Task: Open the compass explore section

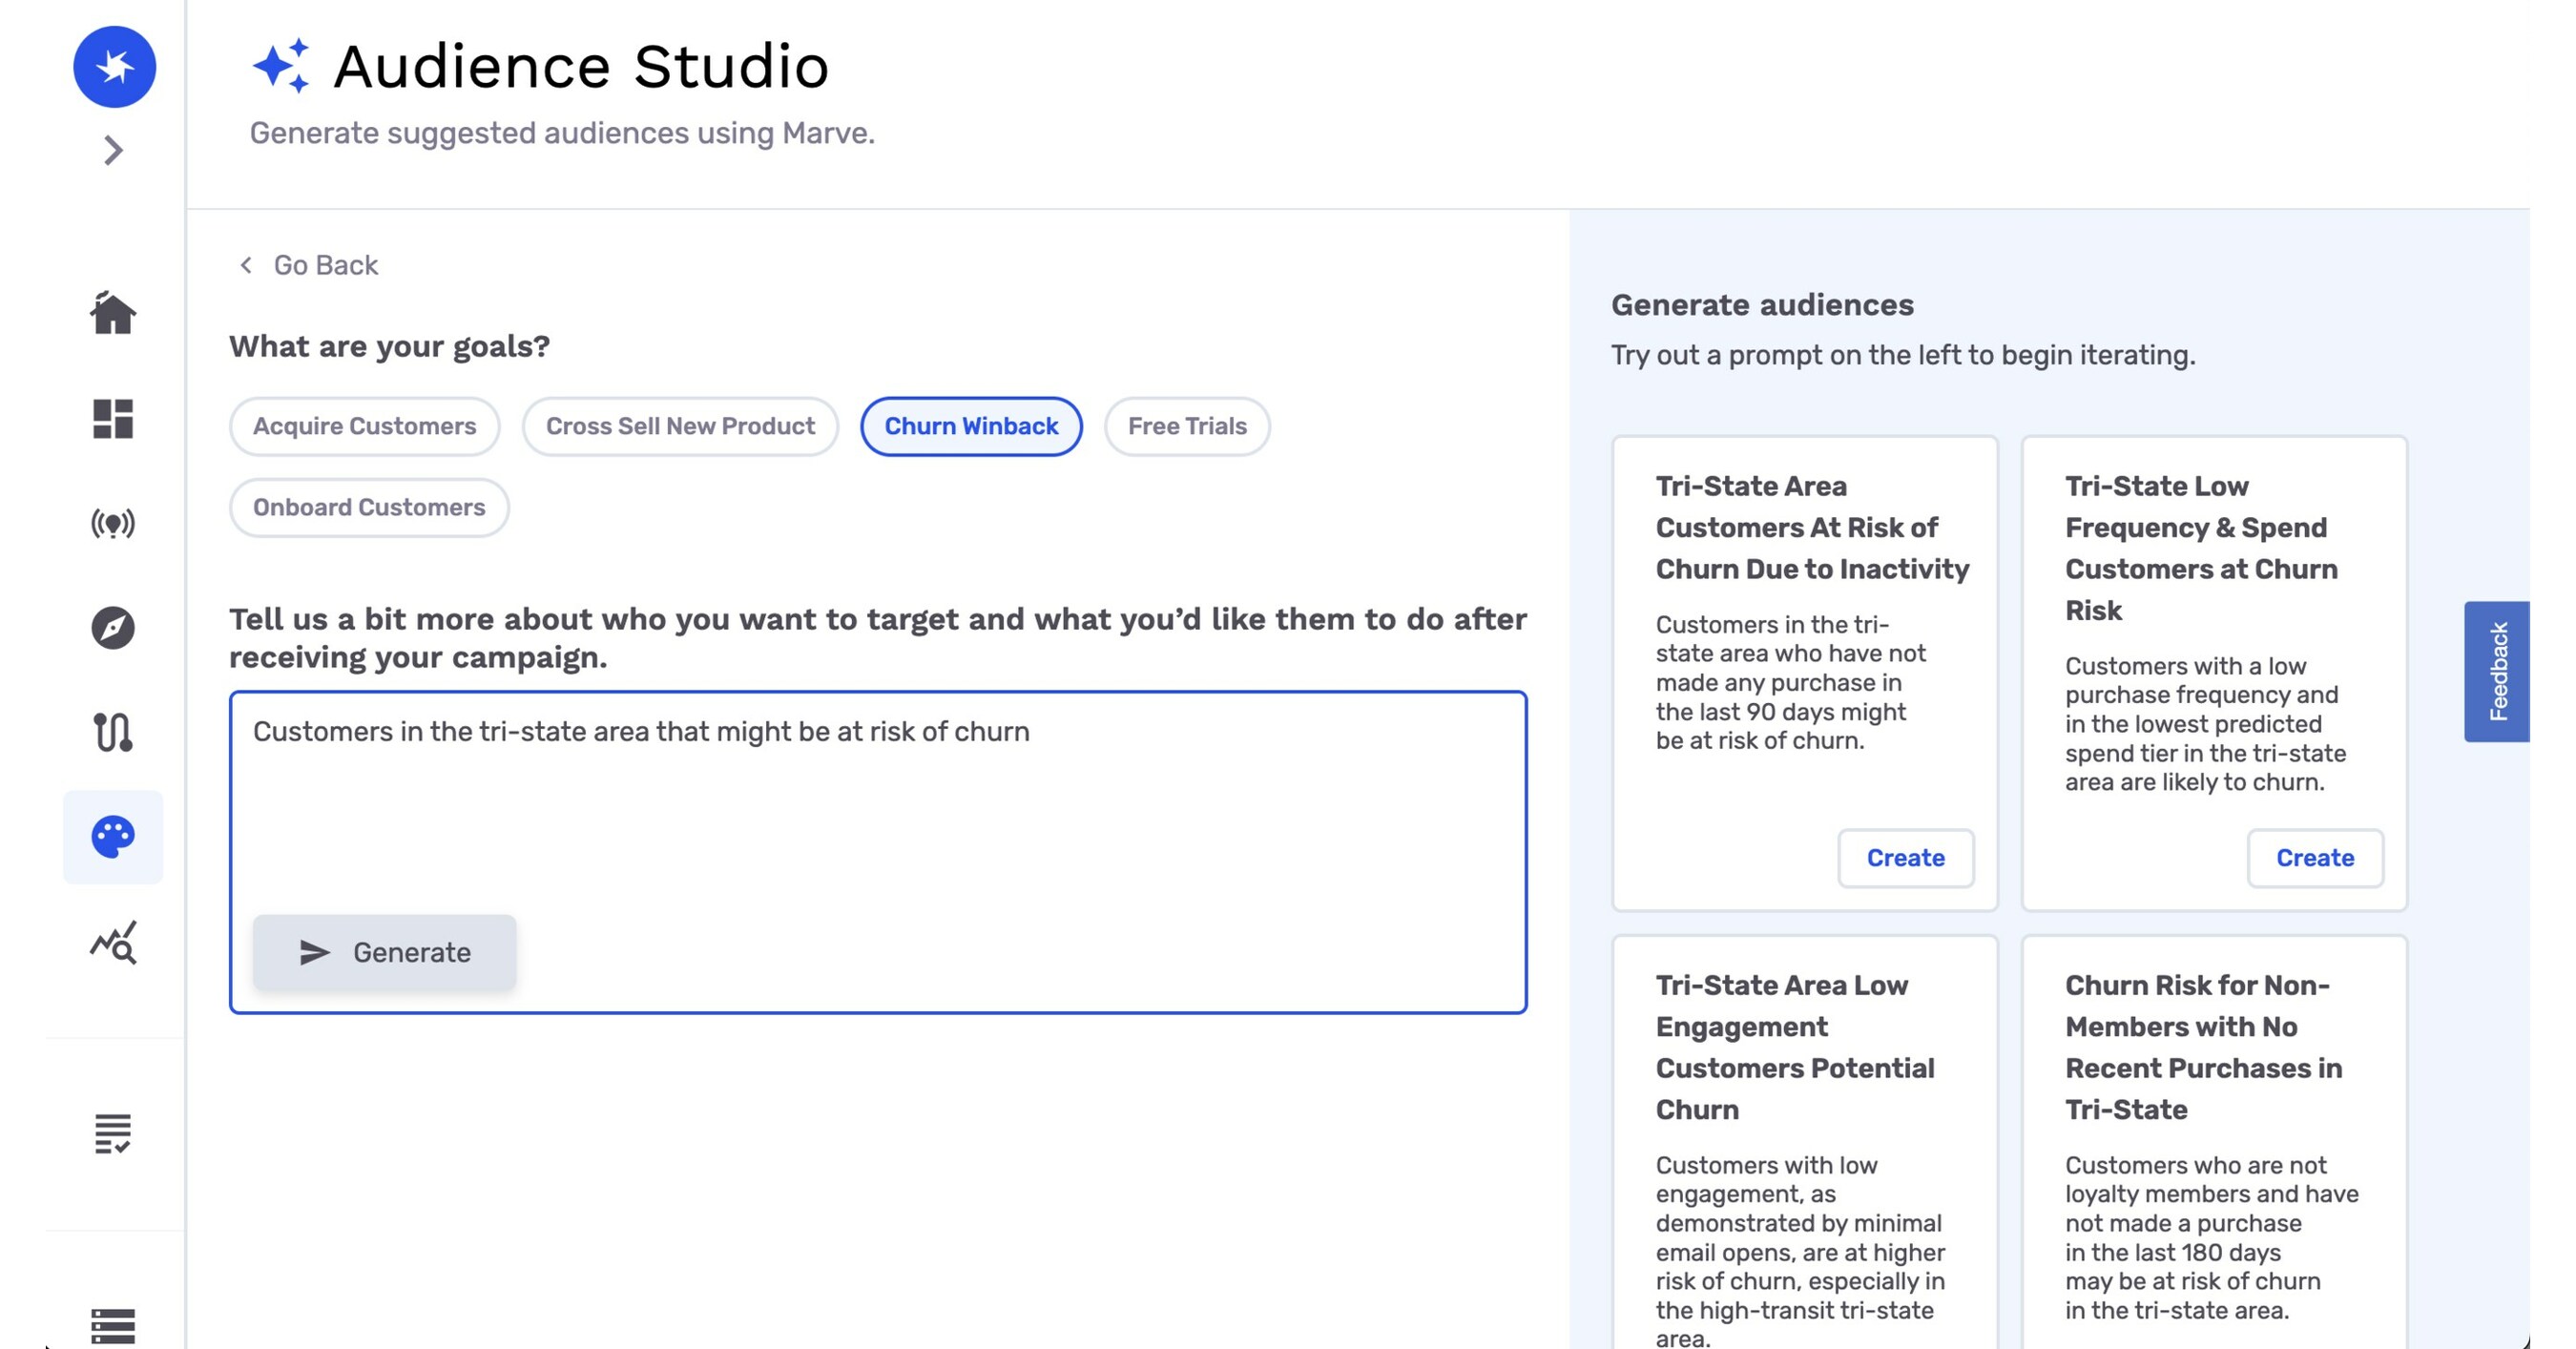Action: pos(112,630)
